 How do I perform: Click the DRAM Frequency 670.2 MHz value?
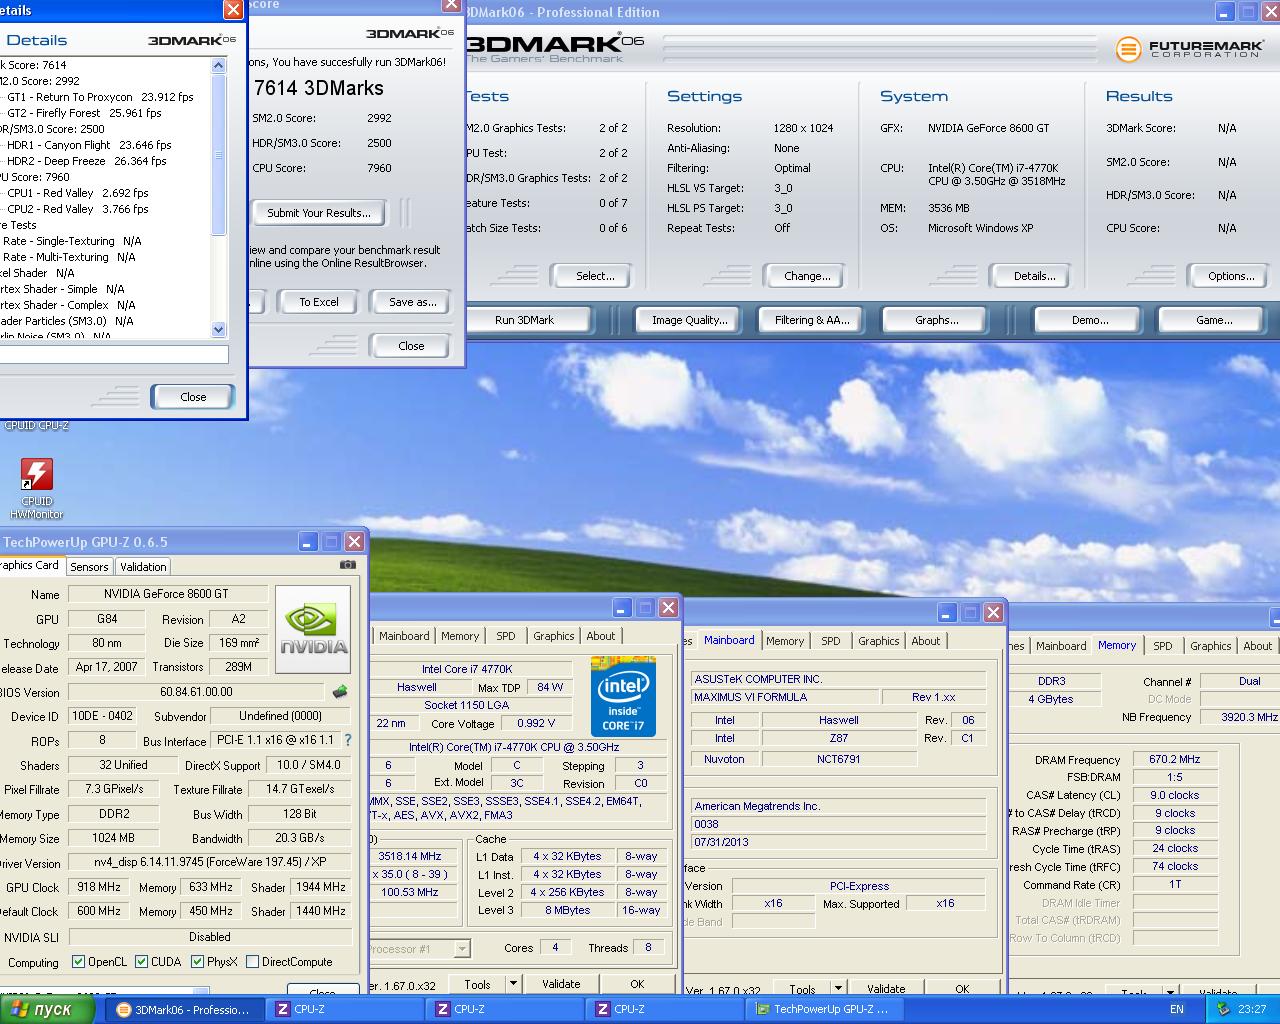point(1174,759)
